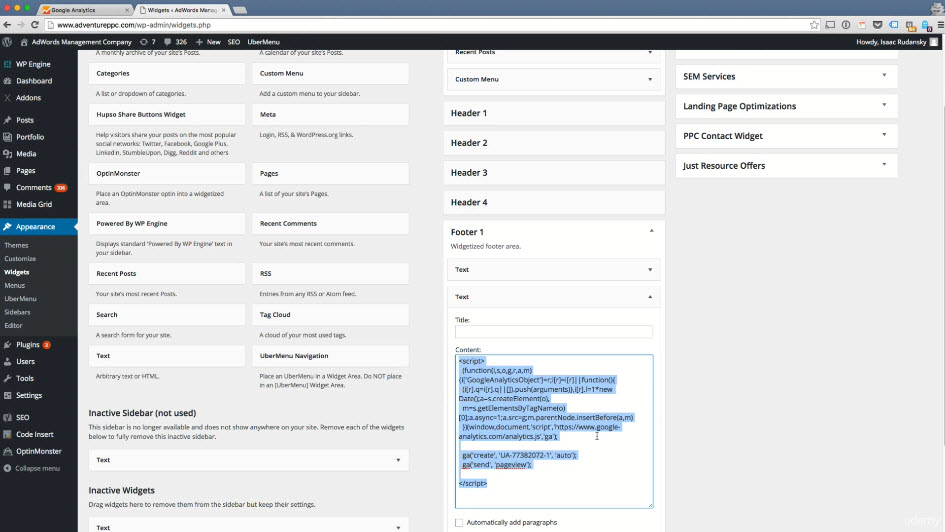The image size is (945, 532).
Task: Collapse the Footer 1 widget area
Action: (651, 232)
